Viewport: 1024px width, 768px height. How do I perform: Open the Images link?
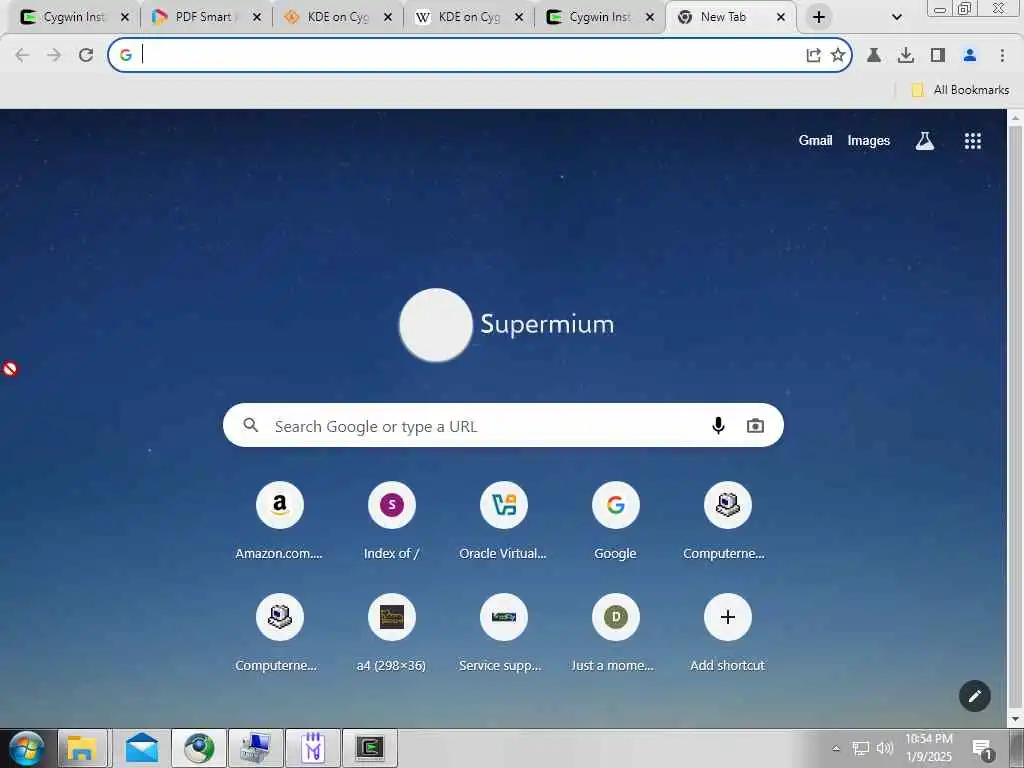click(869, 140)
